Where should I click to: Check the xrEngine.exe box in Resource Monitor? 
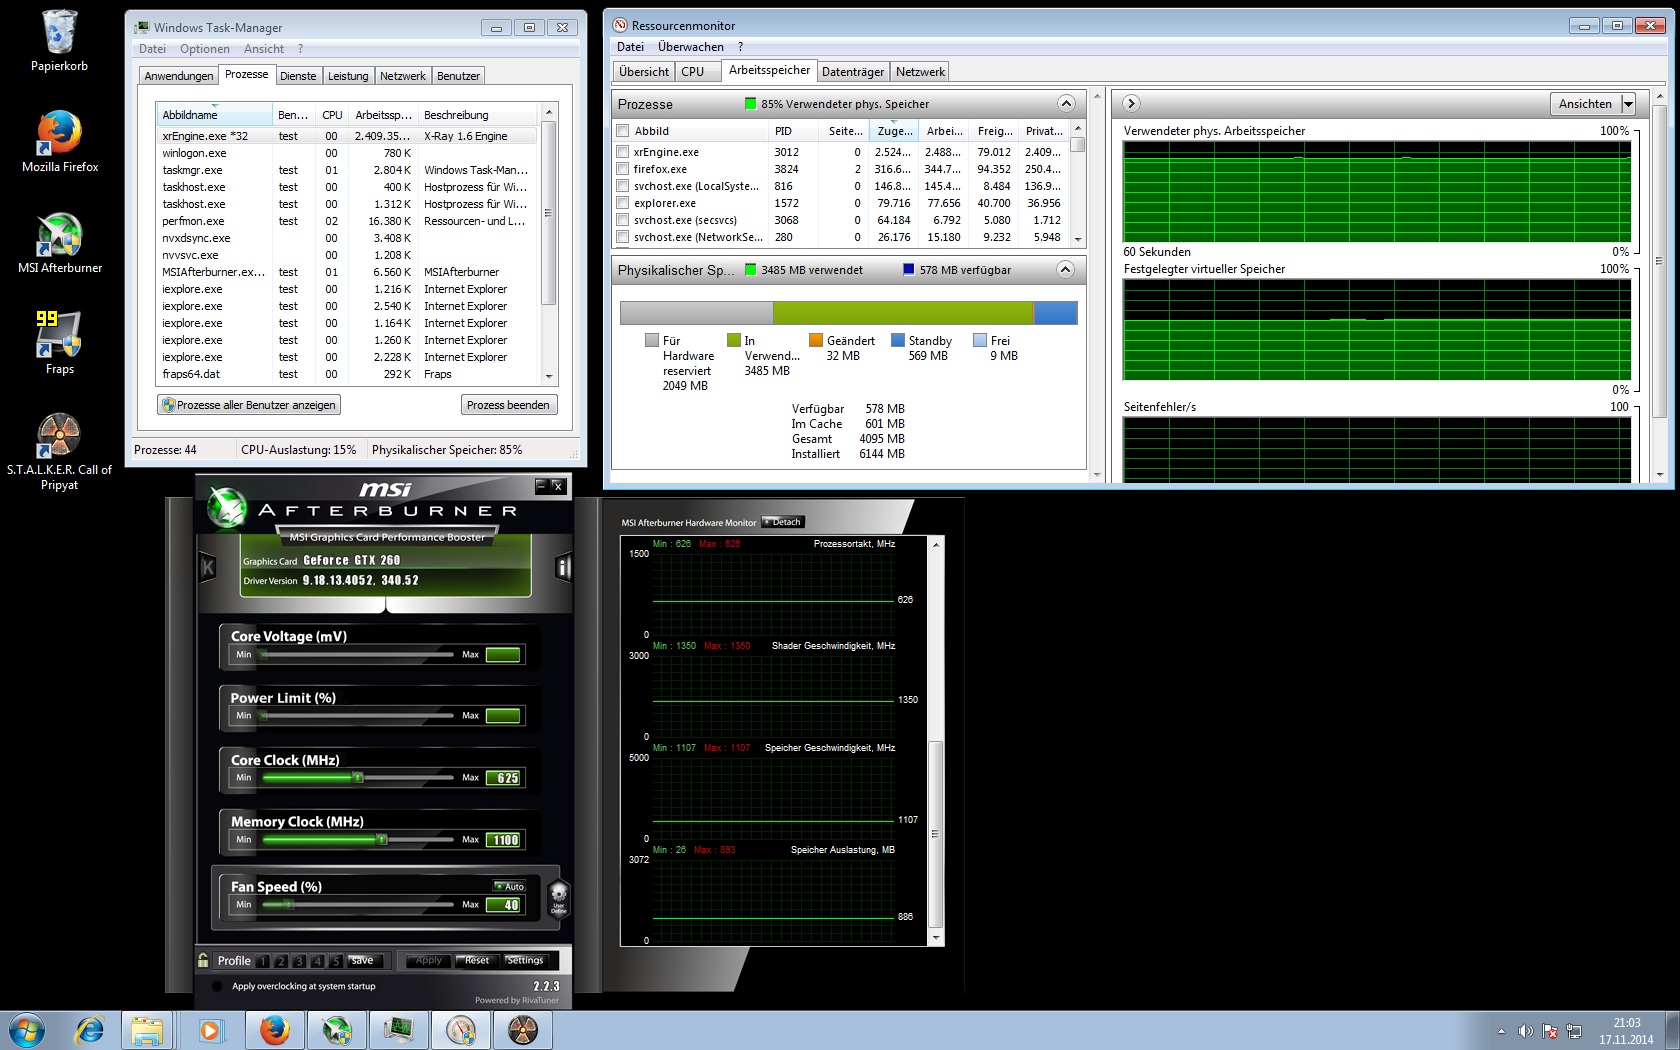(x=623, y=152)
